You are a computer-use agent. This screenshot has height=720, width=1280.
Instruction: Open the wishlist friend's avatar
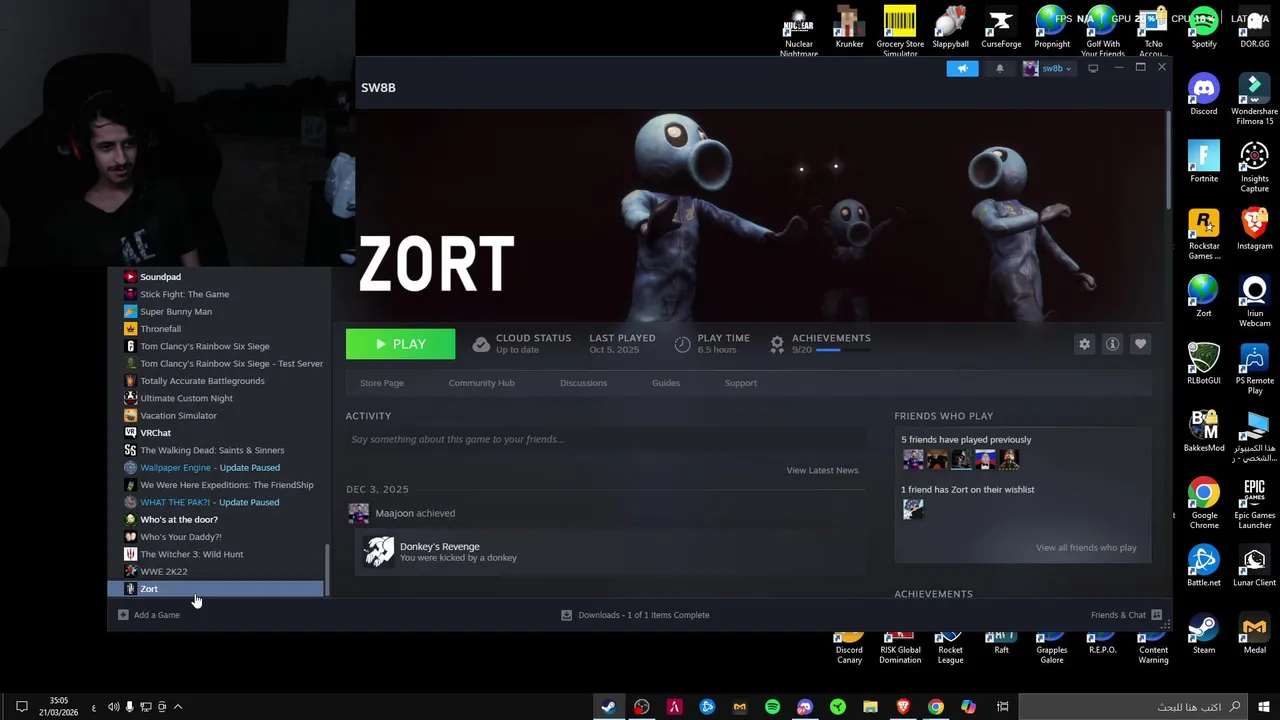point(913,509)
